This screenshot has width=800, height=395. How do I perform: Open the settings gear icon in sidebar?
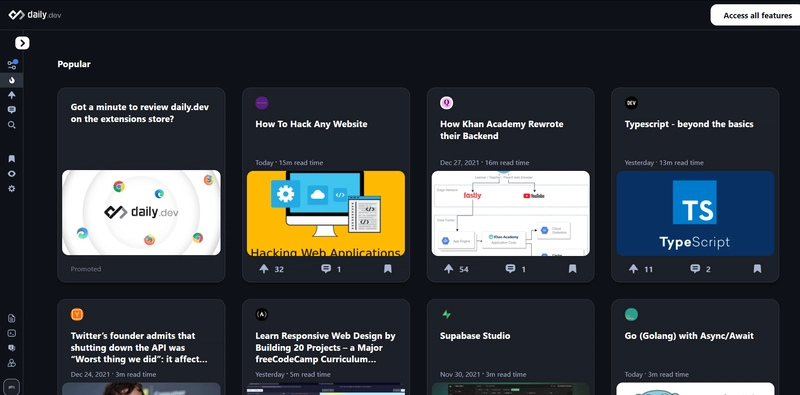click(12, 188)
